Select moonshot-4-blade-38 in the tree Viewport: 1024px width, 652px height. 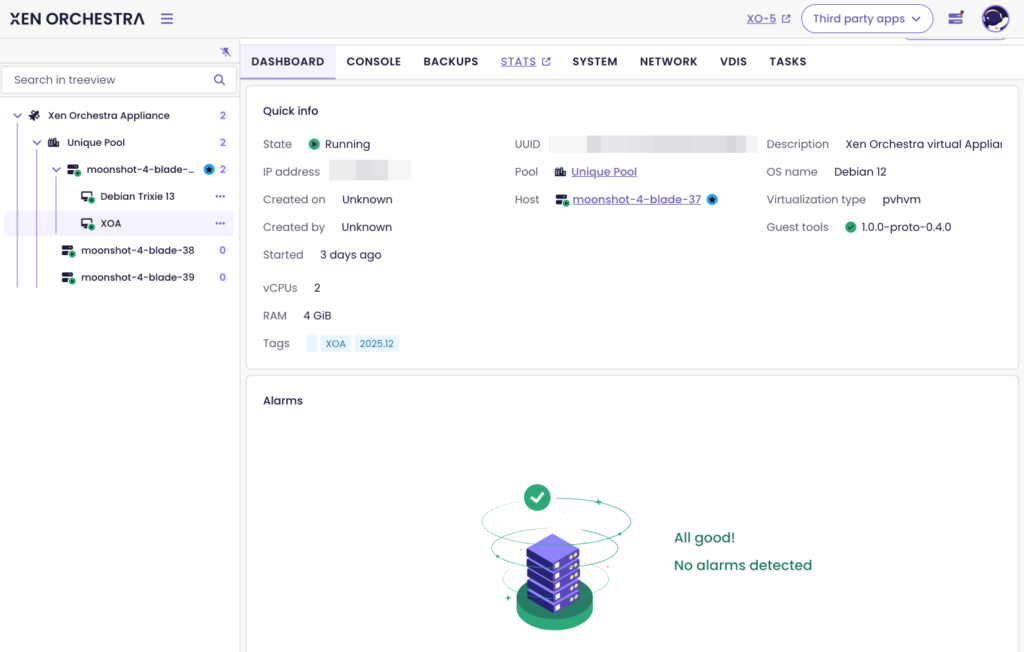(137, 250)
